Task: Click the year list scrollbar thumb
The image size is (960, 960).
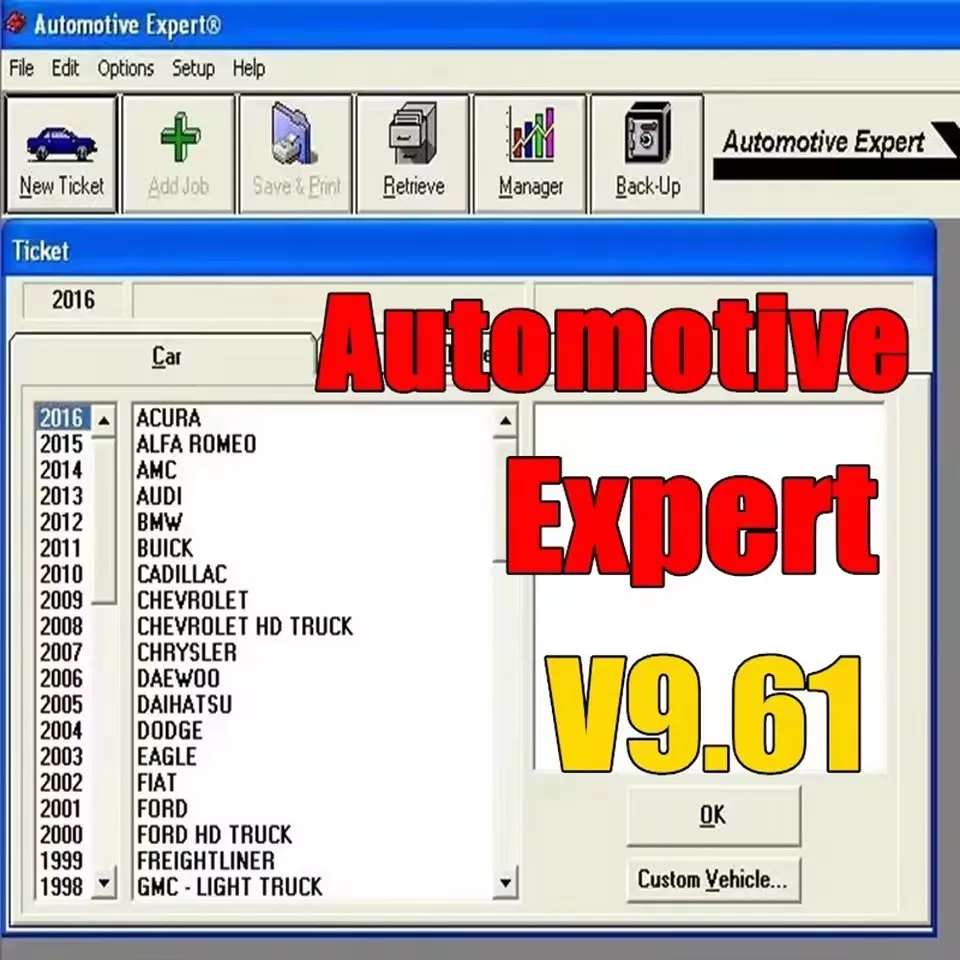Action: [x=104, y=520]
